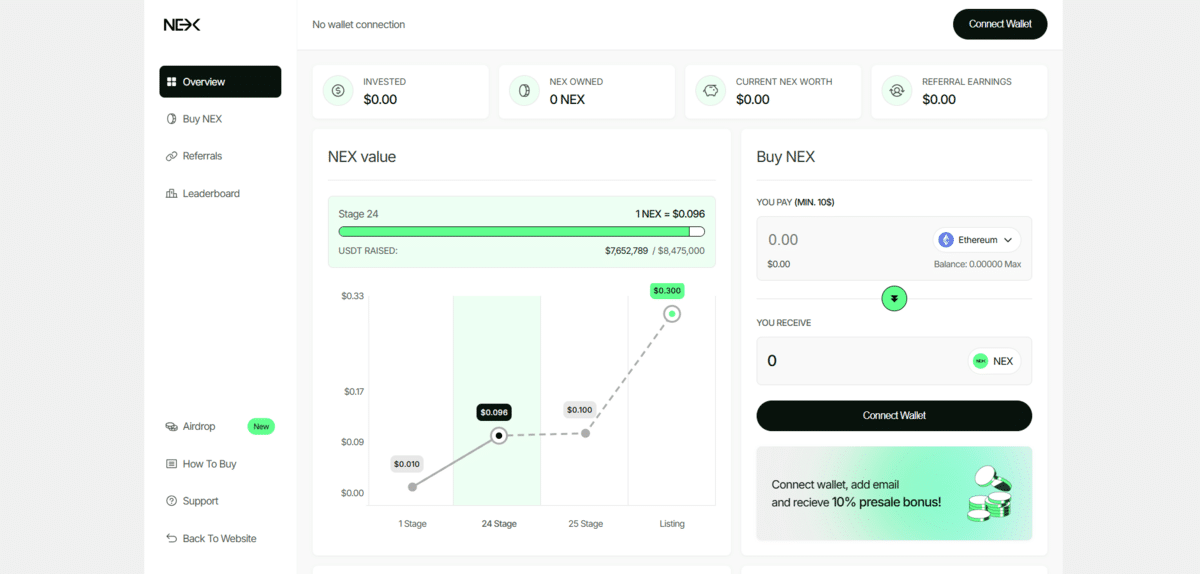
Task: Click Connect Wallet in Buy NEX panel
Action: [x=894, y=416]
